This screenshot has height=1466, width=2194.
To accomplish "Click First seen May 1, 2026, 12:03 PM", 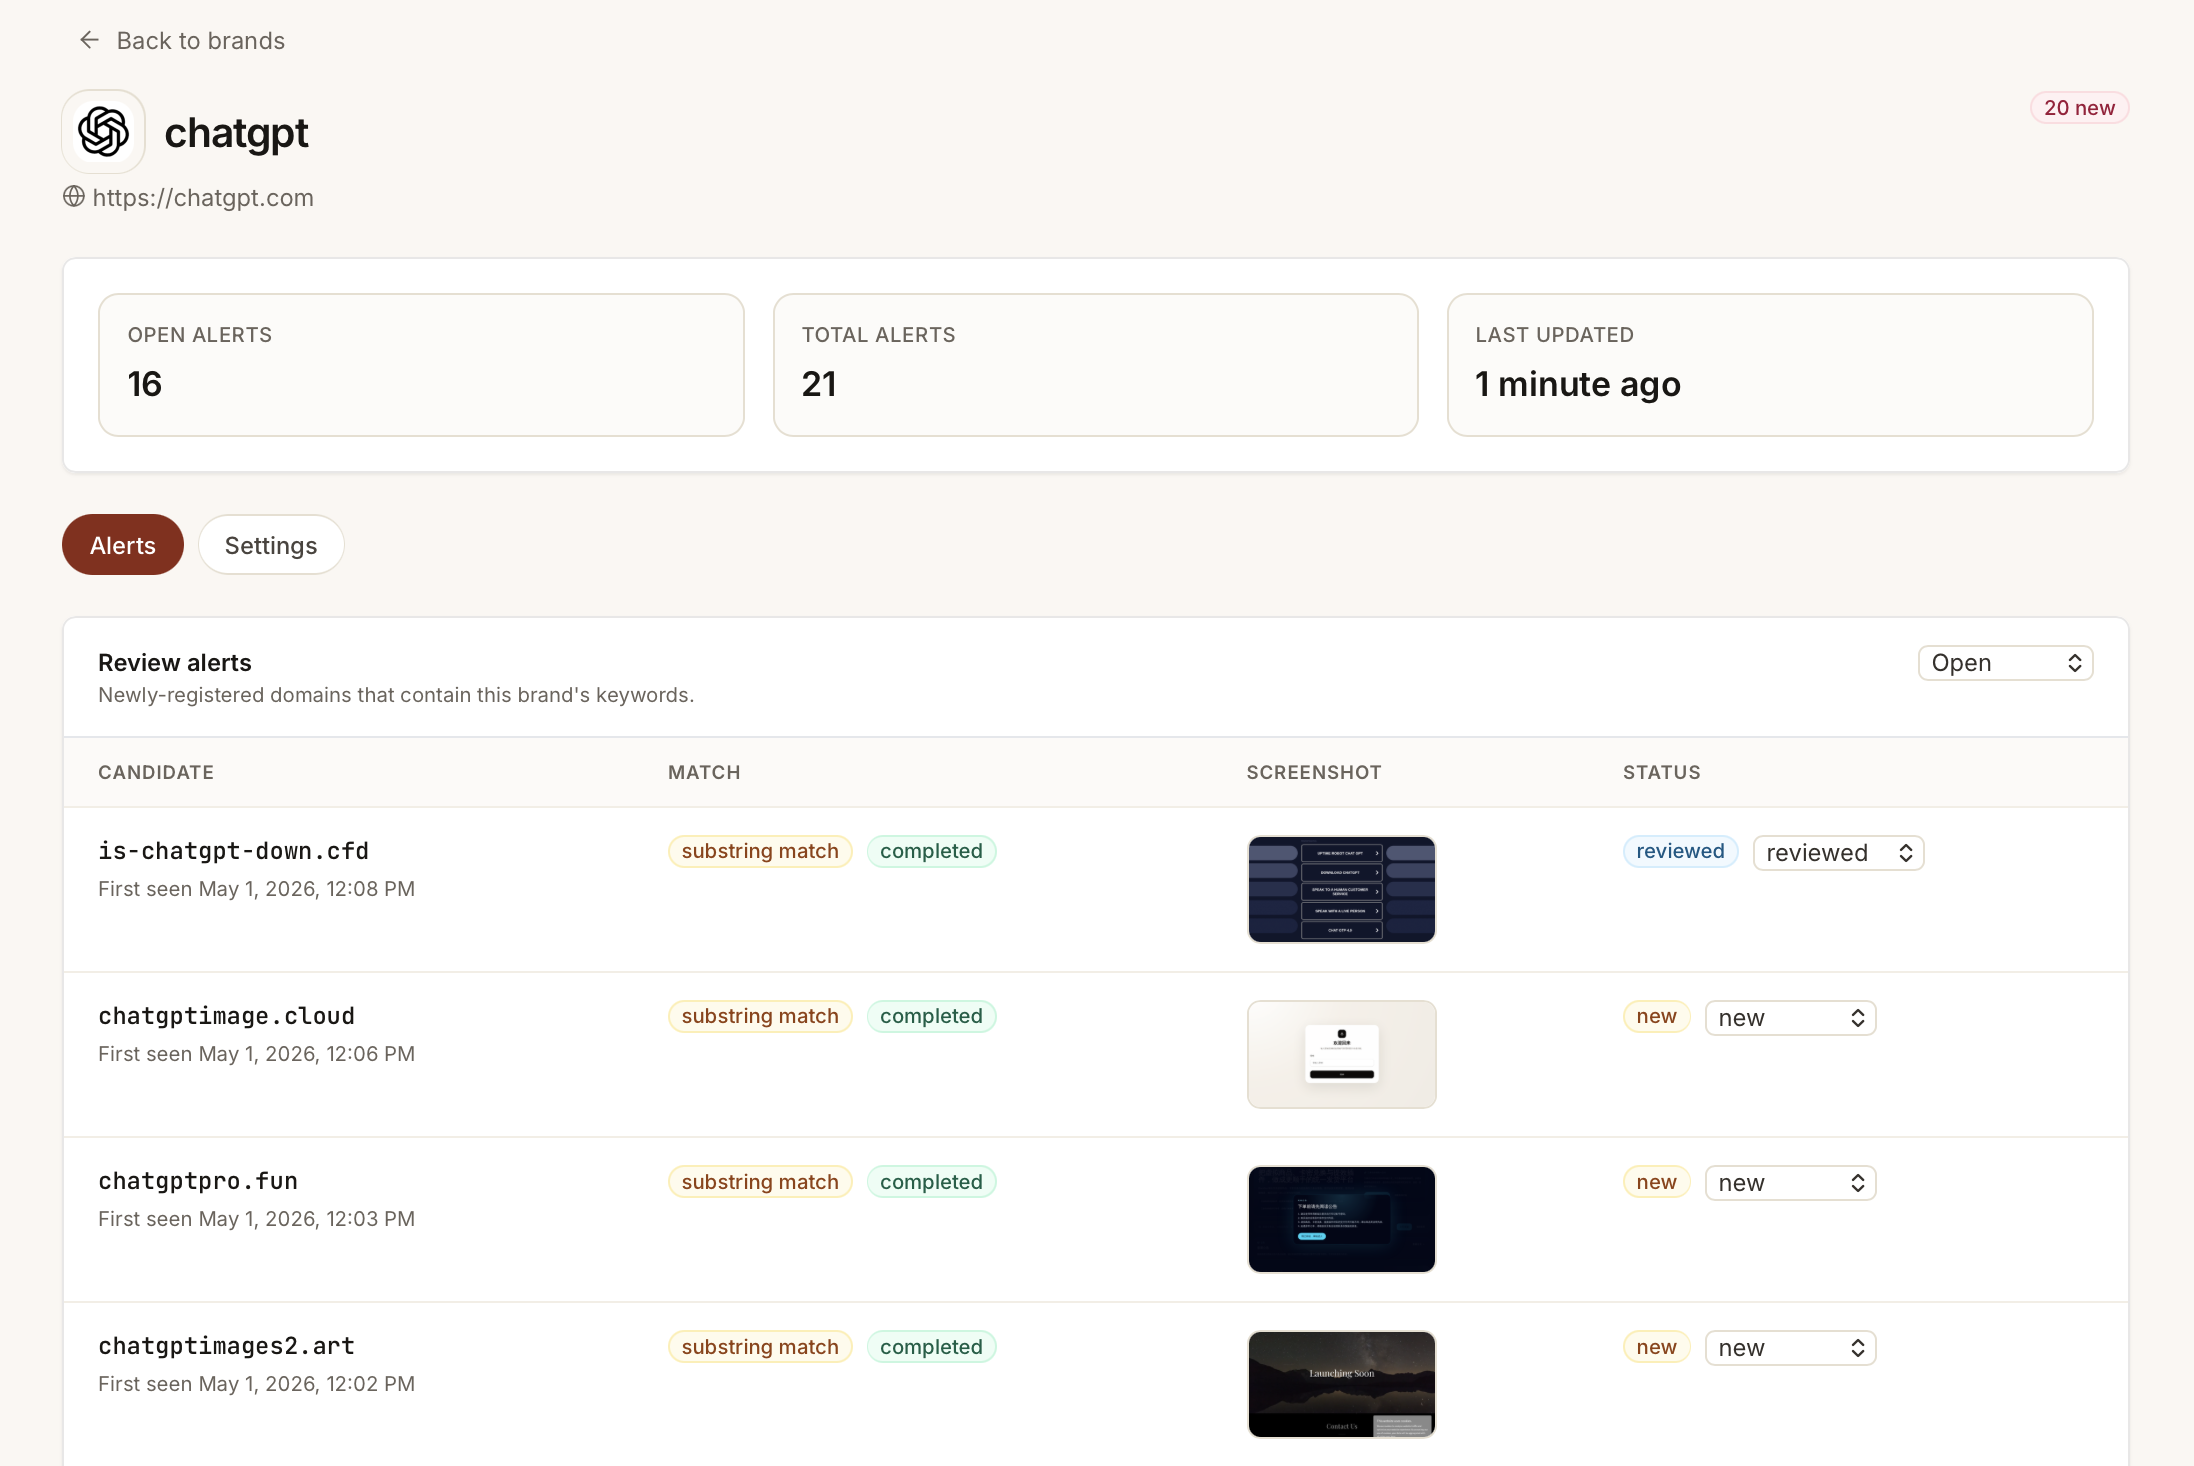I will 257,1219.
